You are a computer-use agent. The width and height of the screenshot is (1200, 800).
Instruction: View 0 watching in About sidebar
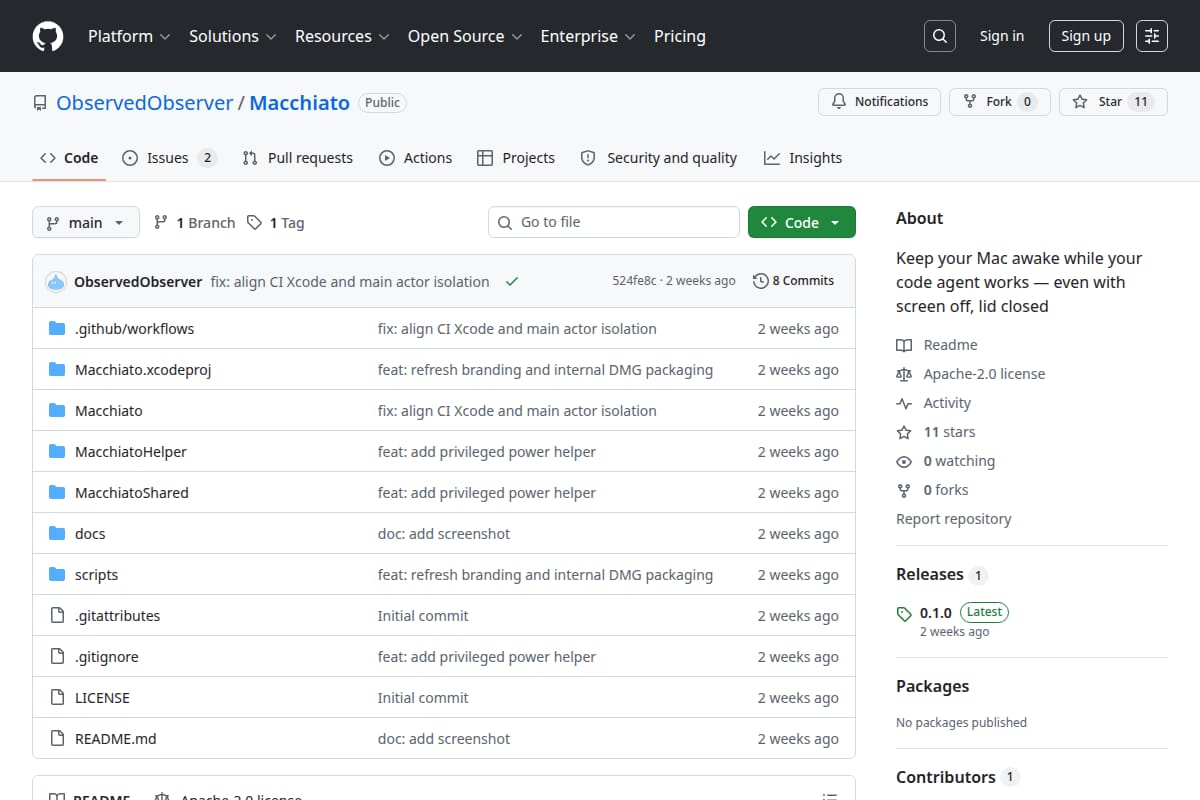[945, 461]
